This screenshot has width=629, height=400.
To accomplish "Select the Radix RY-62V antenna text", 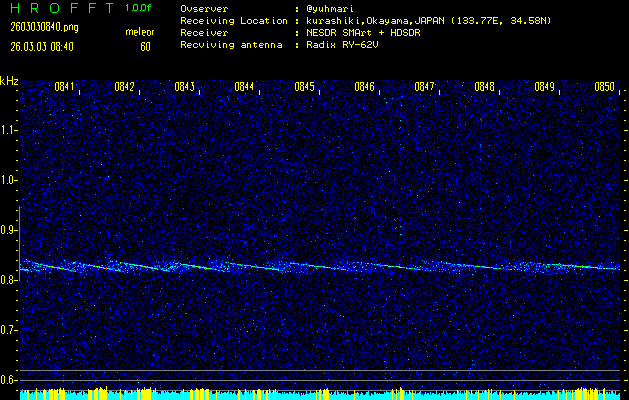I will [345, 46].
